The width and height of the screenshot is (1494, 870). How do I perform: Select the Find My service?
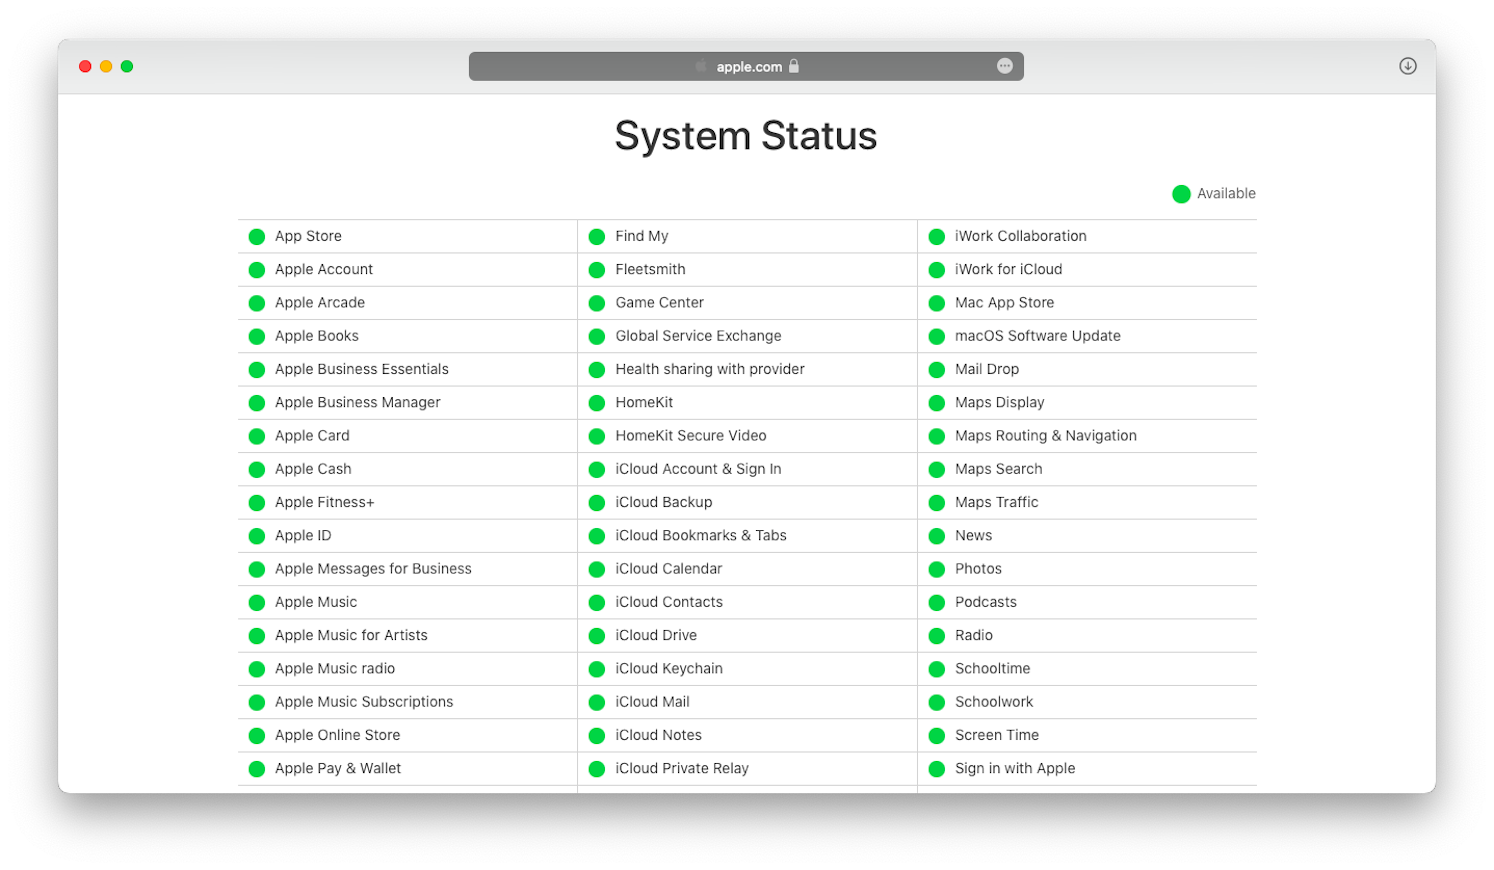click(642, 236)
